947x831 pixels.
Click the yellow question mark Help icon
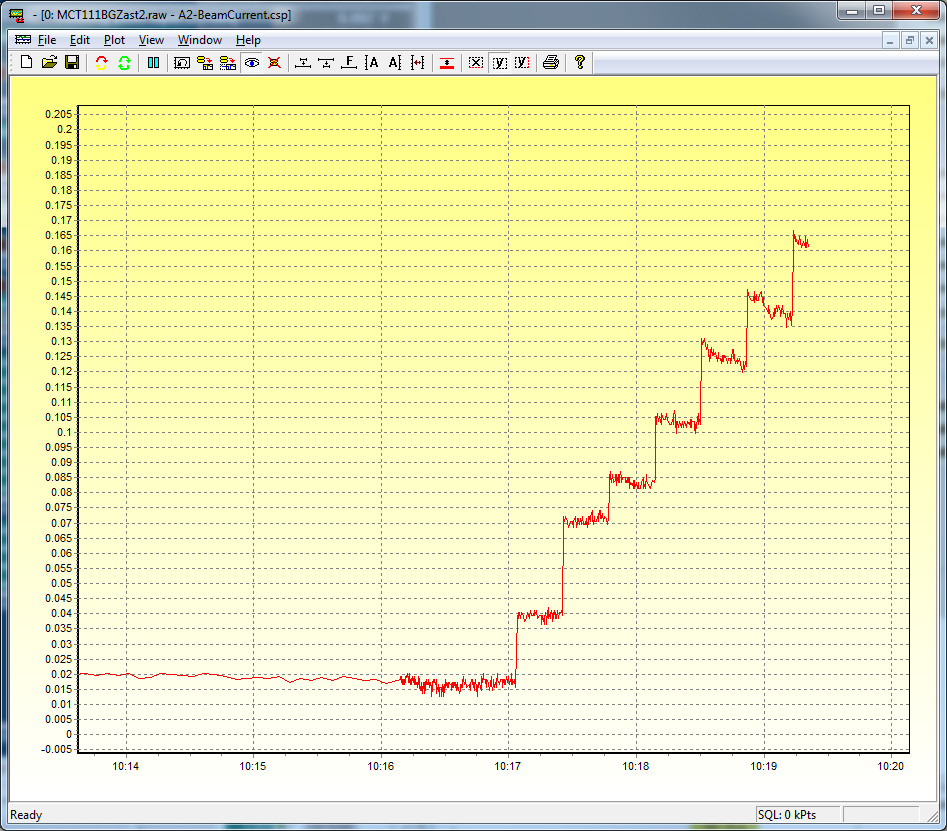click(x=579, y=63)
